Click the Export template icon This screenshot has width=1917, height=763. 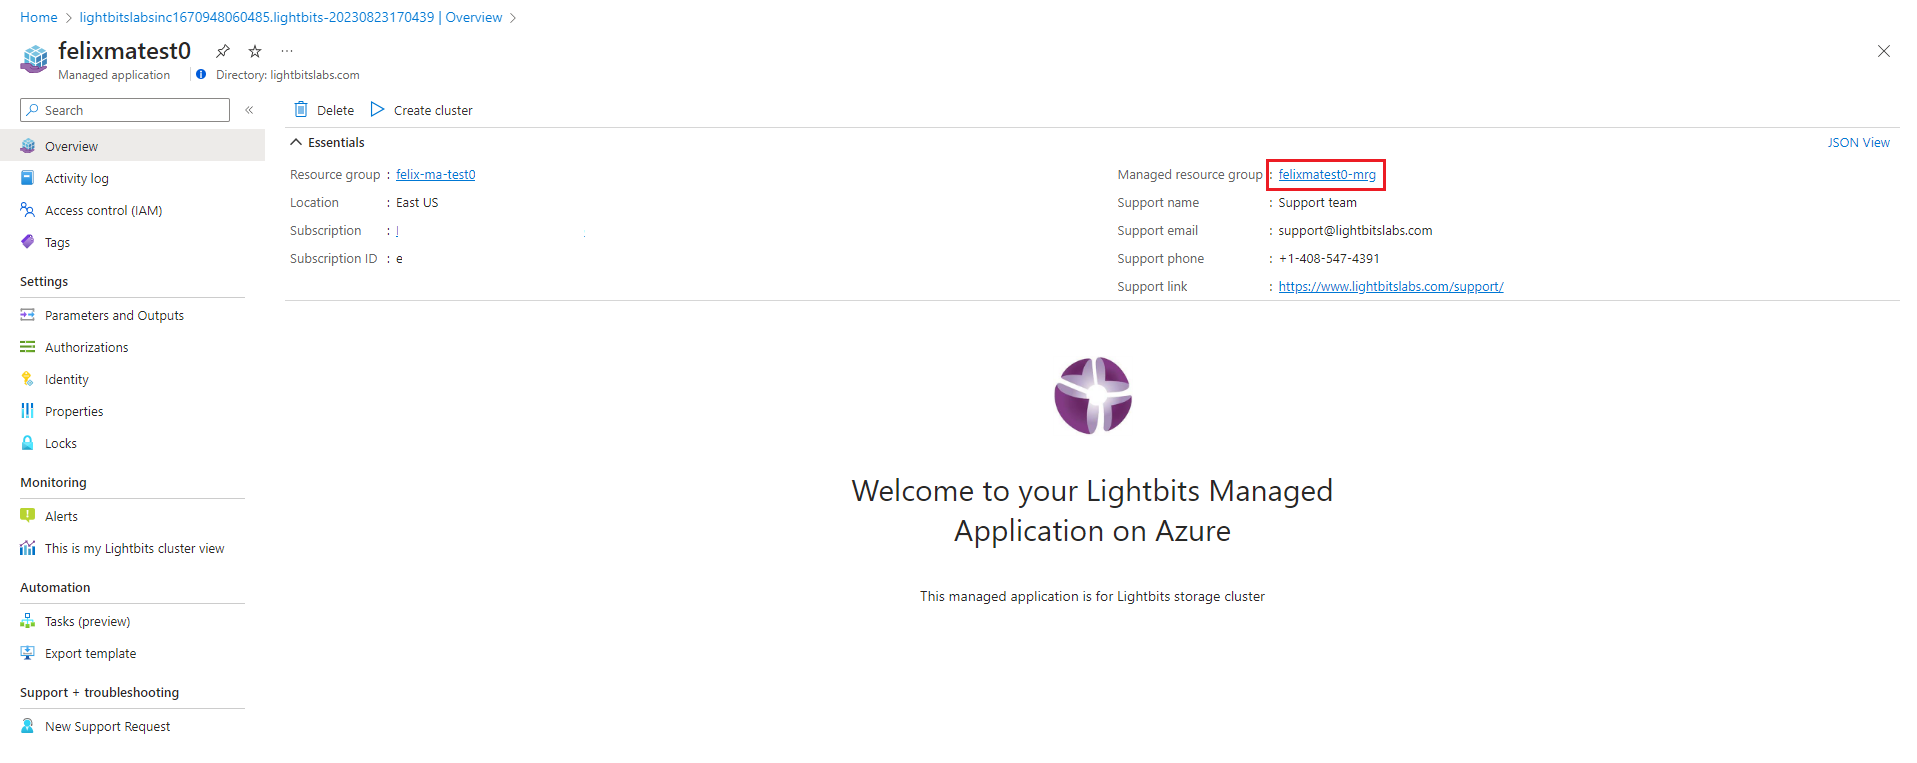tap(28, 653)
